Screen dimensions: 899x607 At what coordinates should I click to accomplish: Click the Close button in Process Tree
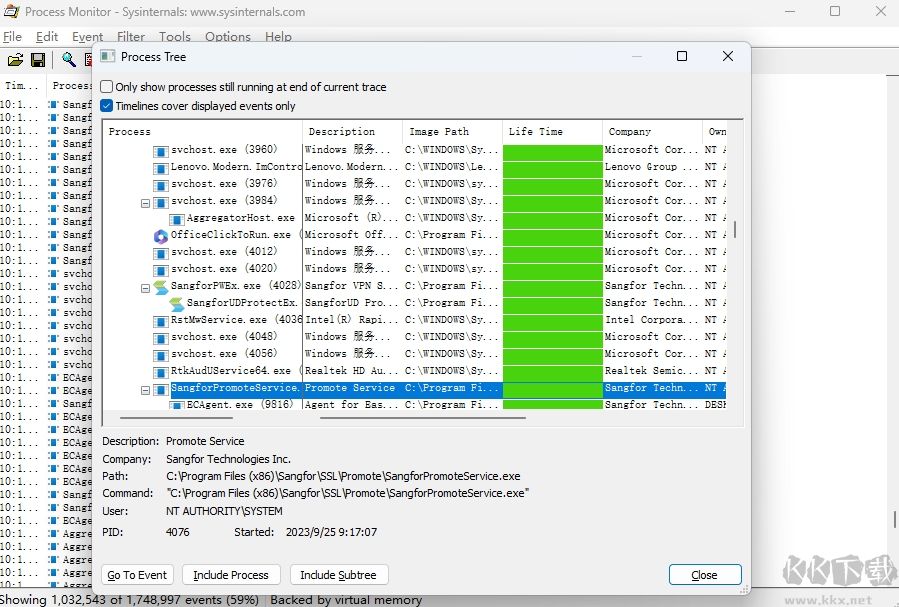pos(705,575)
